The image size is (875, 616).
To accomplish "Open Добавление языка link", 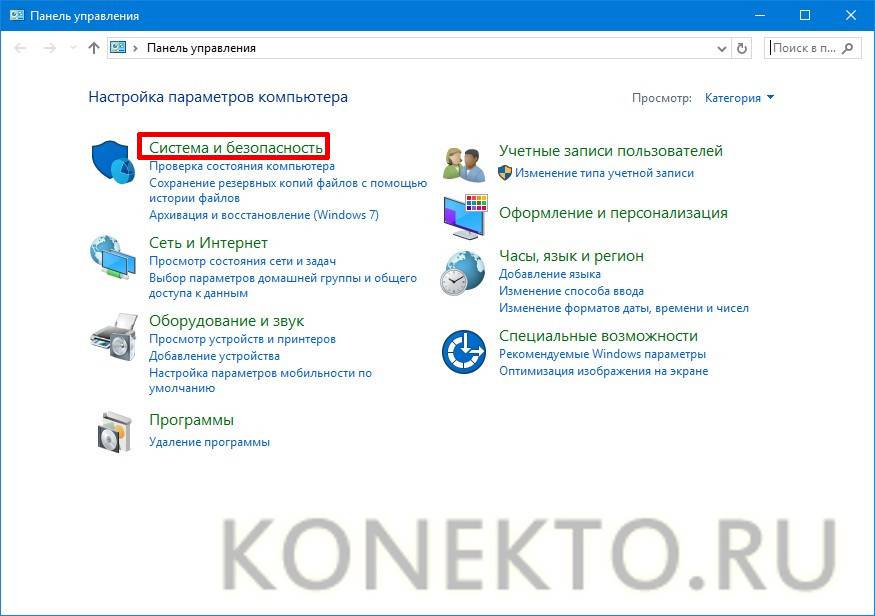I will click(550, 274).
